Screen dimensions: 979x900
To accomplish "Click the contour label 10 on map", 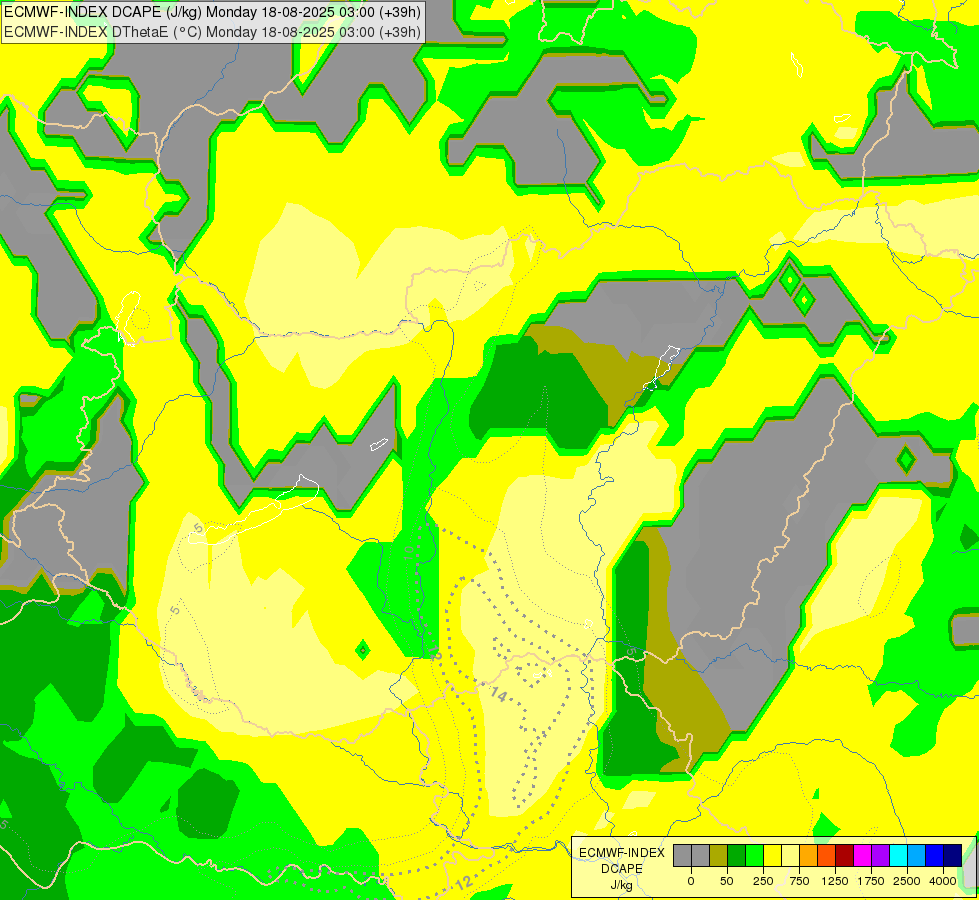I will 409,553.
